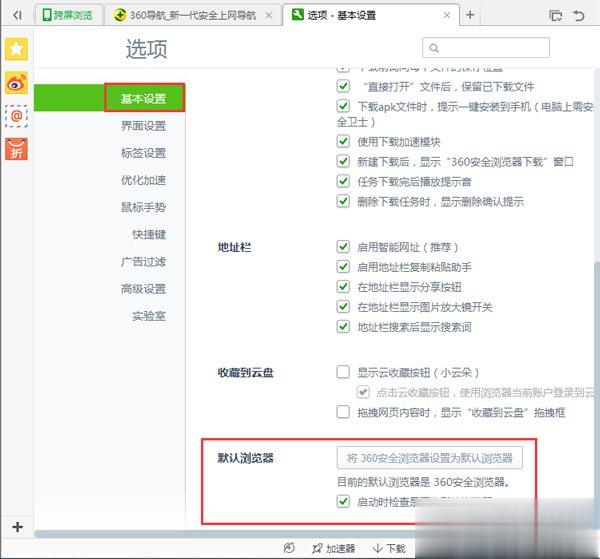Open 快捷键 settings section
600x559 pixels.
point(149,234)
